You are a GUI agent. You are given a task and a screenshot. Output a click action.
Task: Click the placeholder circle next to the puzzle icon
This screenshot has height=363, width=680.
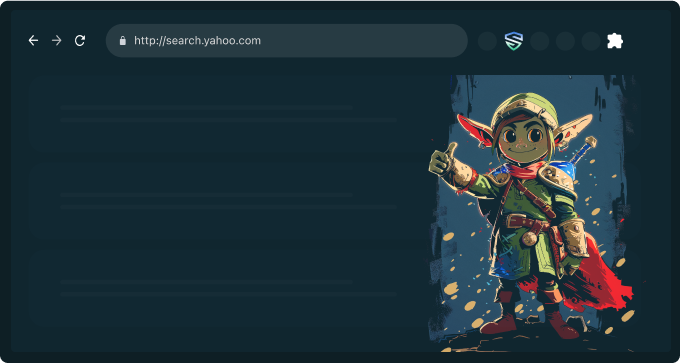591,41
